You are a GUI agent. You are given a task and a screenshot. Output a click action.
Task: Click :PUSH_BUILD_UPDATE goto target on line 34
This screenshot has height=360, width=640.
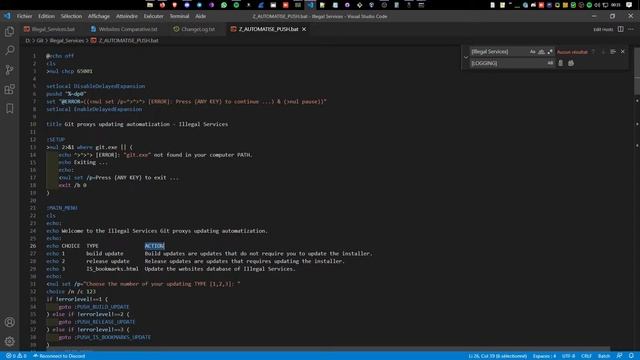tap(102, 307)
